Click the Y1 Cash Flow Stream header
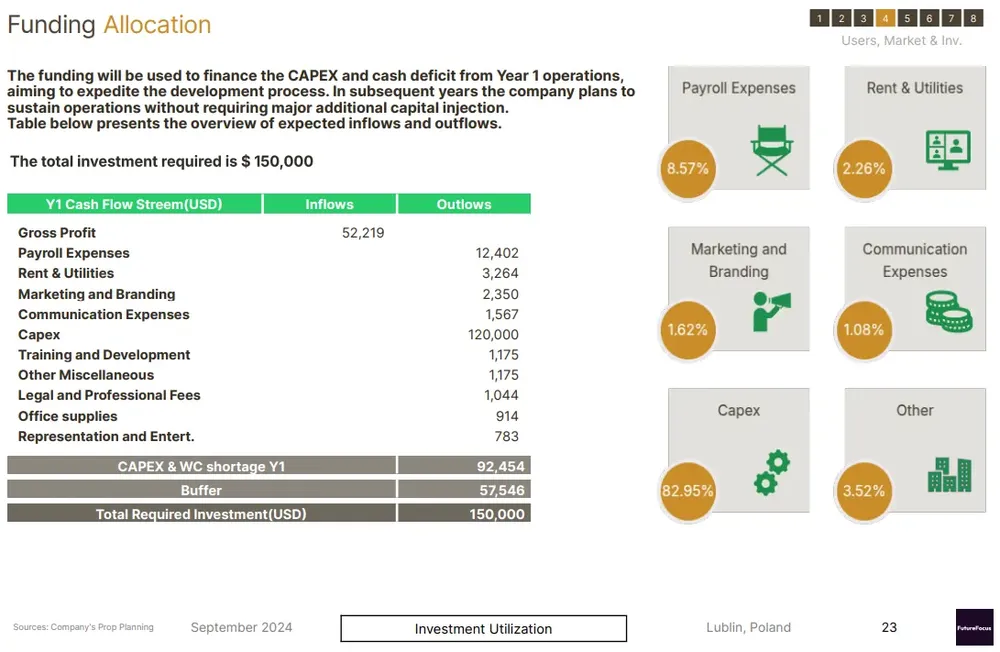 pyautogui.click(x=134, y=204)
